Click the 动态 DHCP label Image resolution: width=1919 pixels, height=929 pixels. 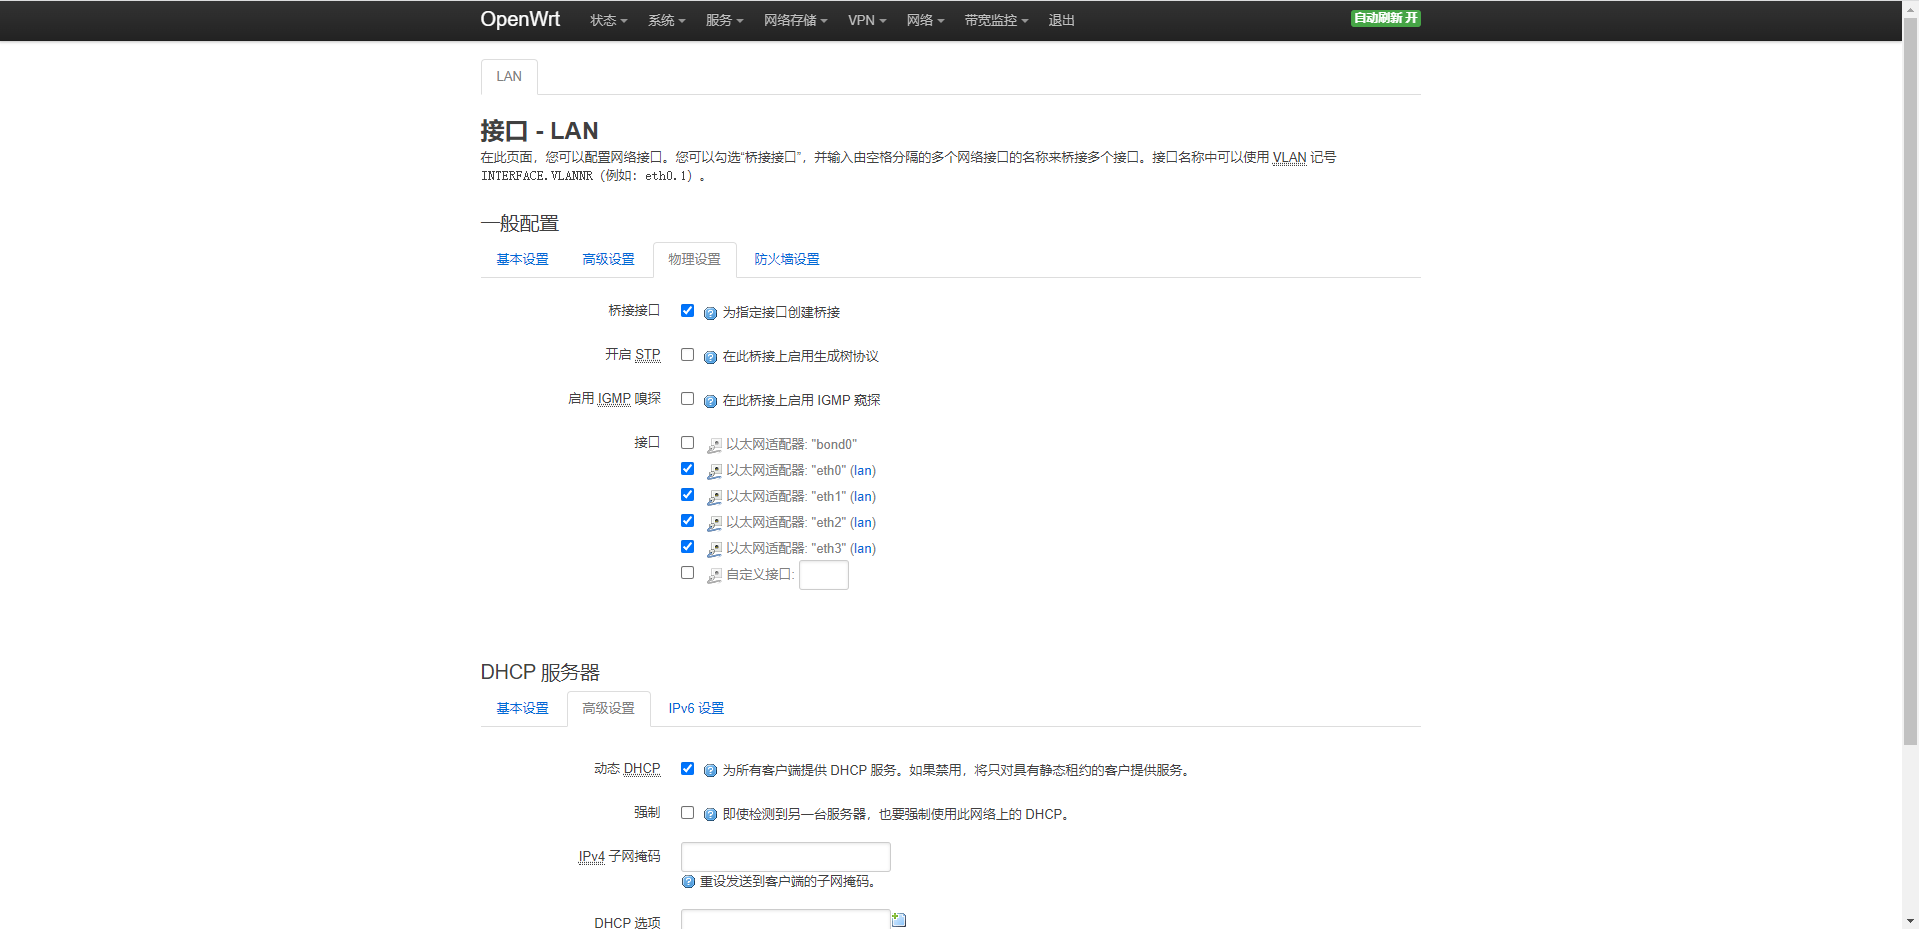pyautogui.click(x=627, y=769)
